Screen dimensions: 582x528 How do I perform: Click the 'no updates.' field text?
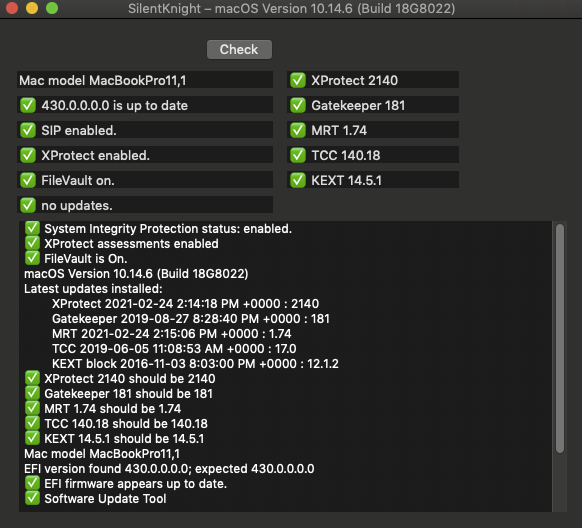click(77, 206)
